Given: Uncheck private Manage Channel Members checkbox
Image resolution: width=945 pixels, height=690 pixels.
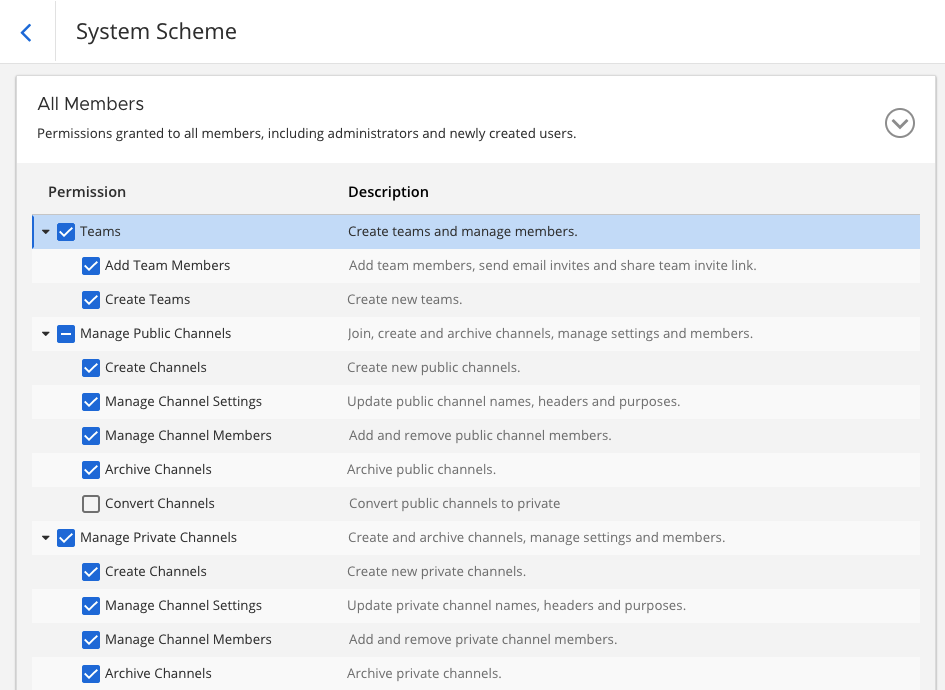Looking at the screenshot, I should (x=91, y=640).
